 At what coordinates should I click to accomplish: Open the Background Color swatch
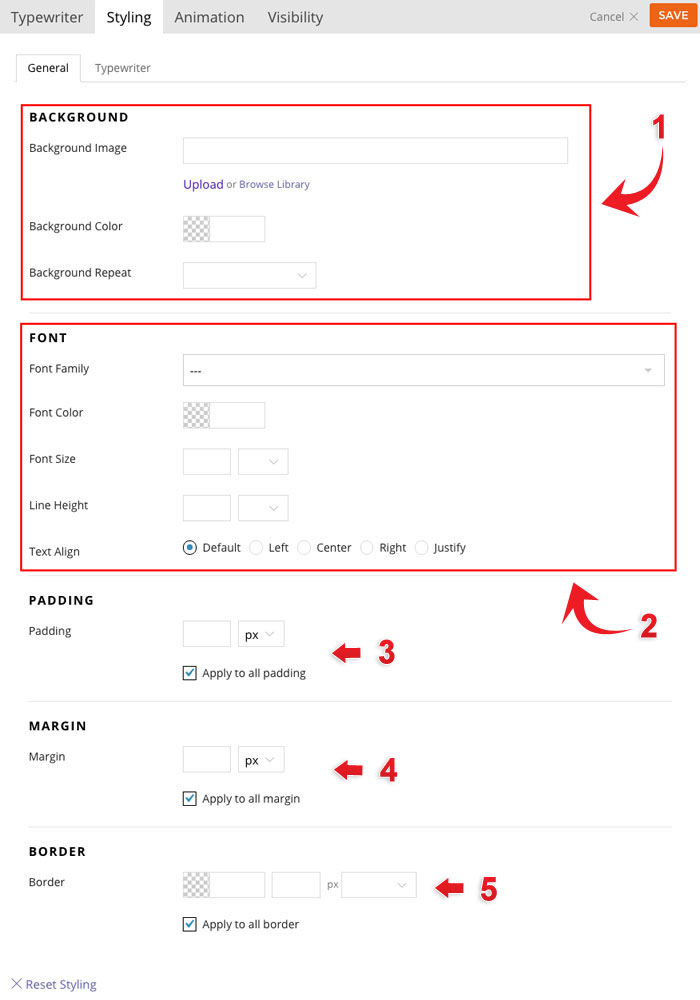[x=197, y=229]
